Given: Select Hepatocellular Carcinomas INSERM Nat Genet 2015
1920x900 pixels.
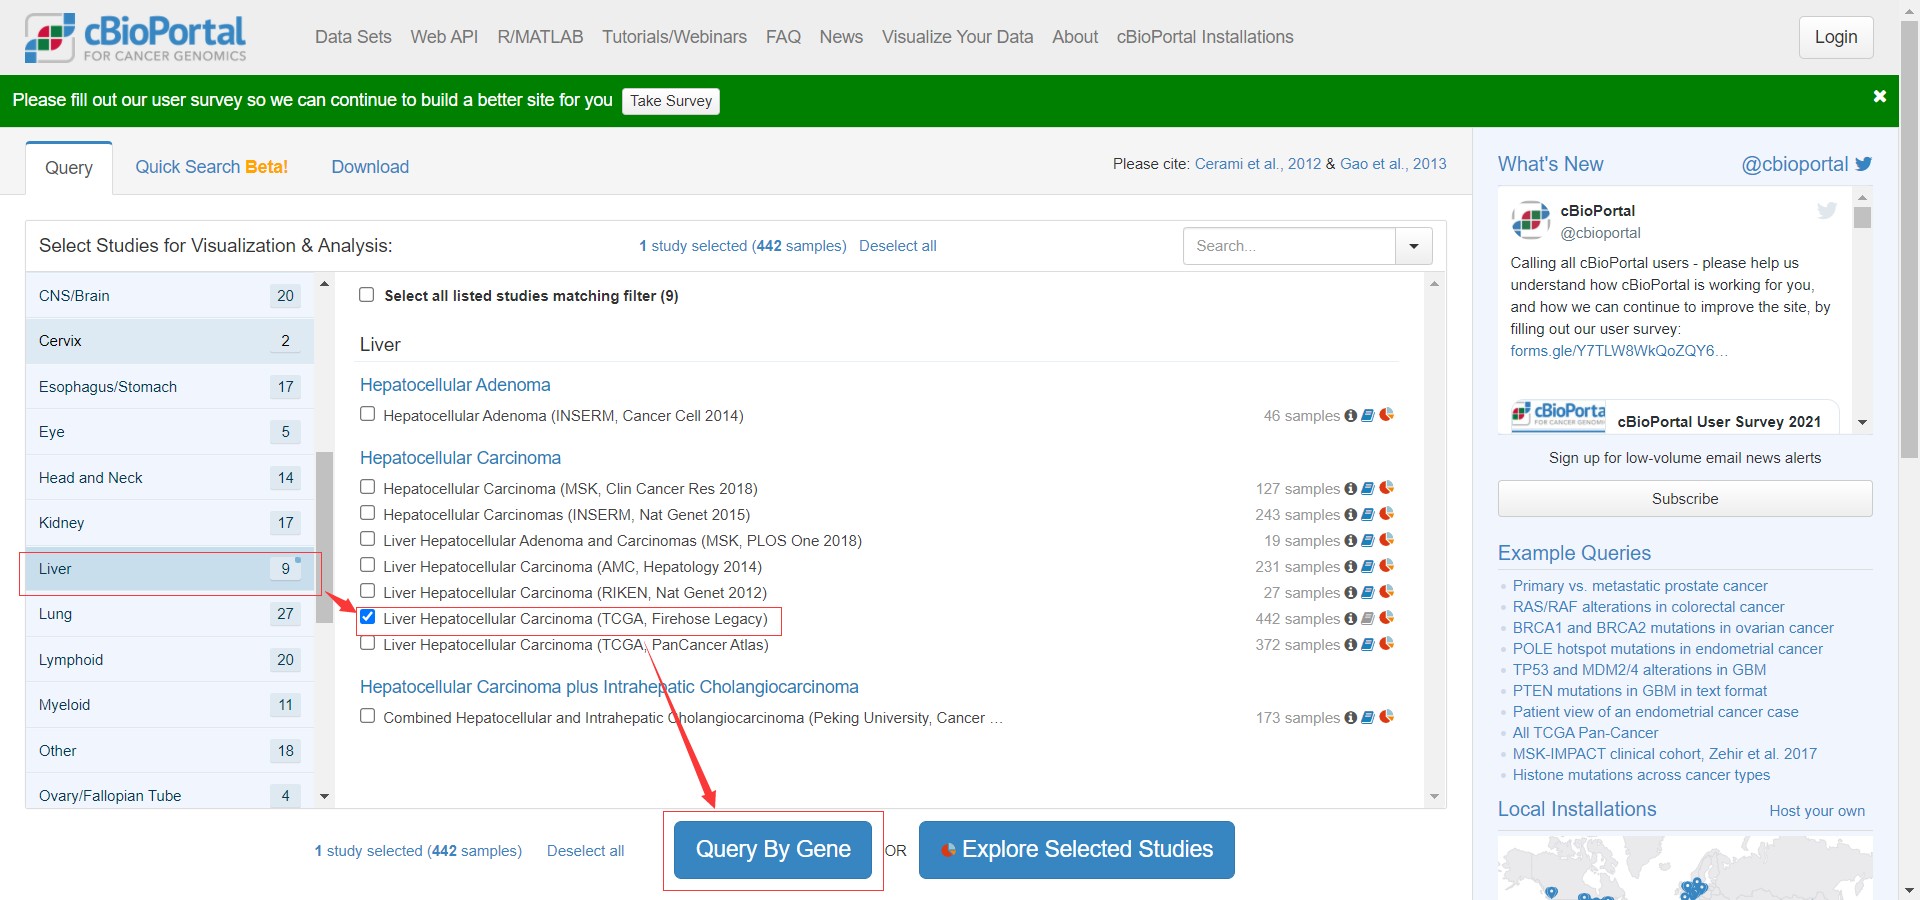Looking at the screenshot, I should 367,513.
